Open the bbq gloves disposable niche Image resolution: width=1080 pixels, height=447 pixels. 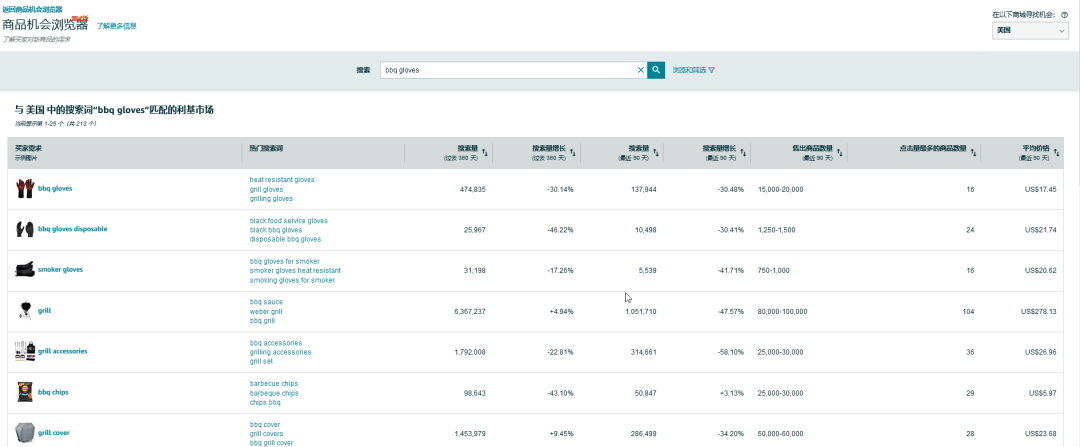point(72,229)
